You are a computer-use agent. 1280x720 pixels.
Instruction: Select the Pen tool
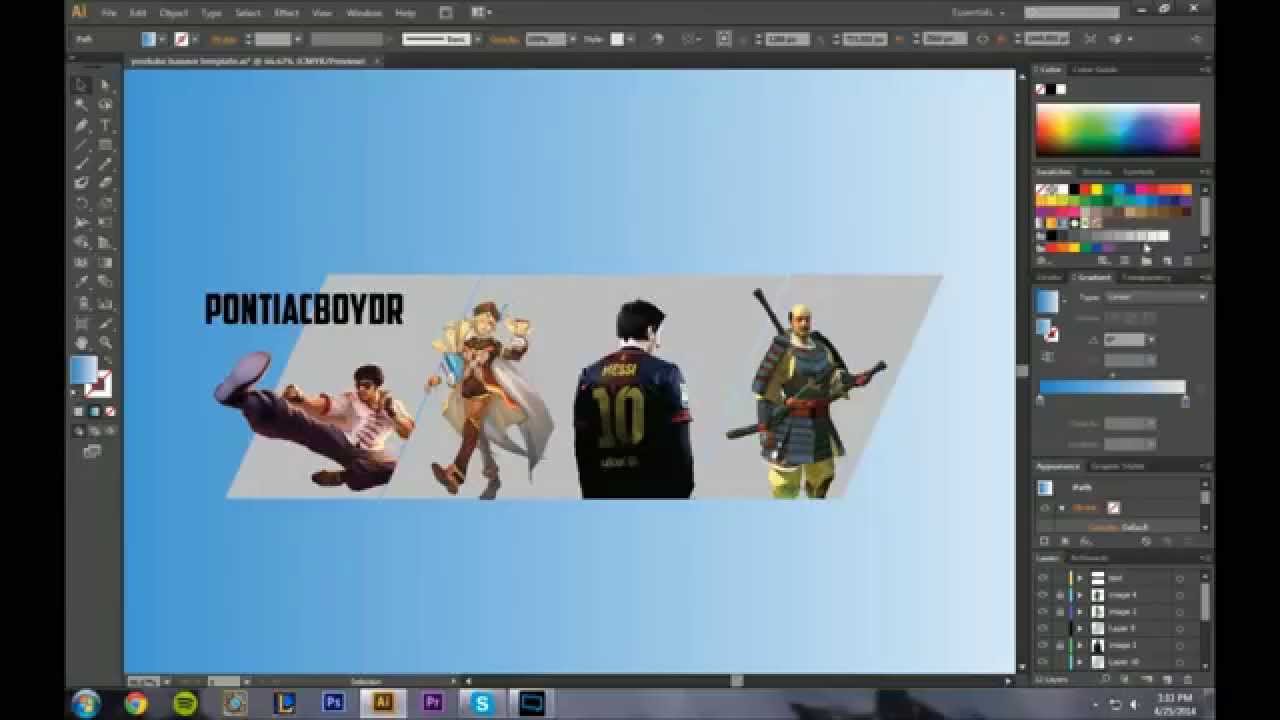point(81,125)
